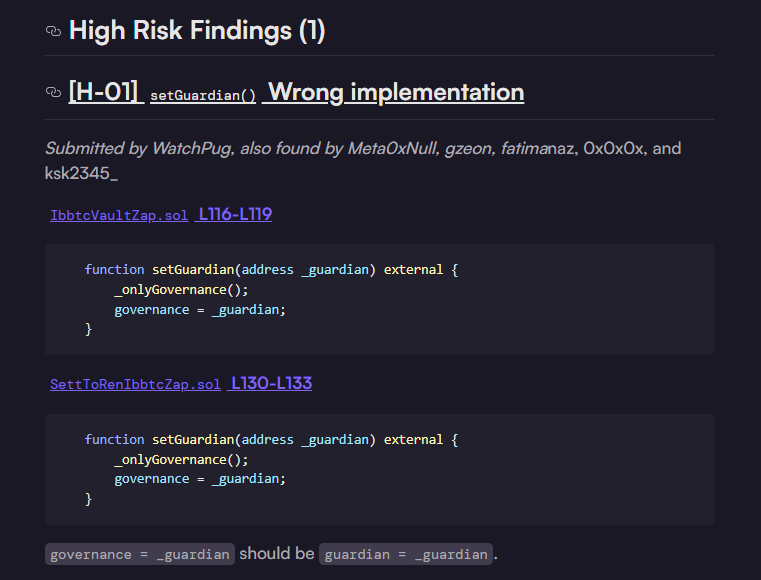Image resolution: width=761 pixels, height=580 pixels.
Task: Click inline code governance = _guardian
Action: pos(140,554)
